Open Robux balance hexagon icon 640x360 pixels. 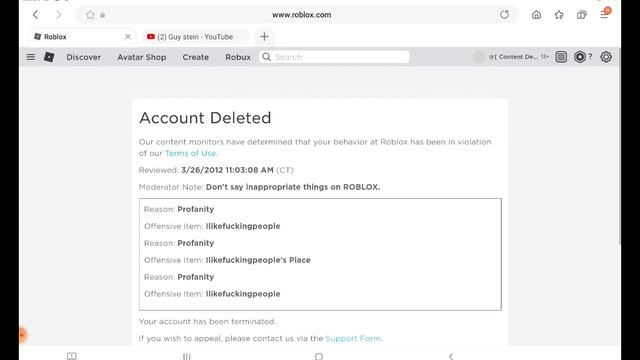click(x=580, y=57)
